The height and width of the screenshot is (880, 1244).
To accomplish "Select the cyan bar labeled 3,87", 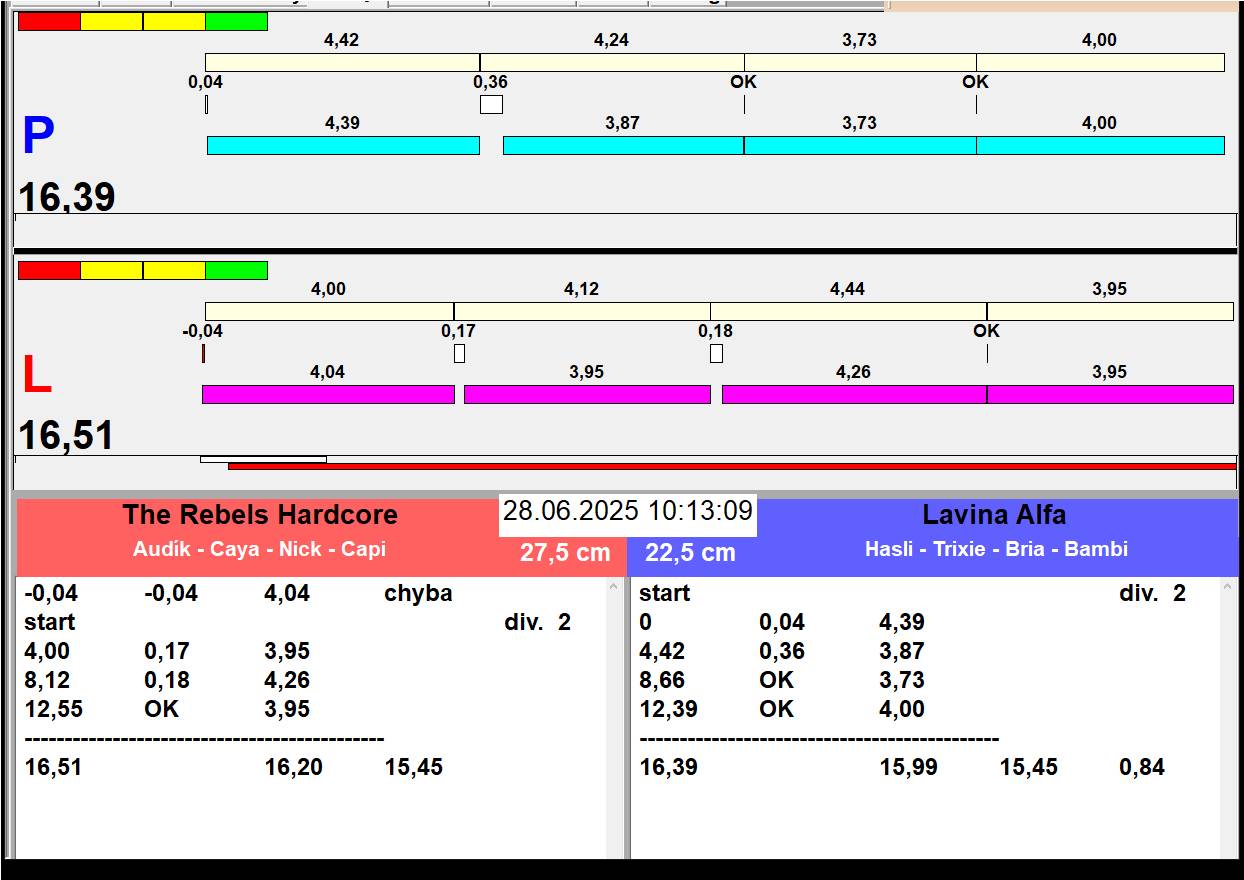I will [x=623, y=146].
